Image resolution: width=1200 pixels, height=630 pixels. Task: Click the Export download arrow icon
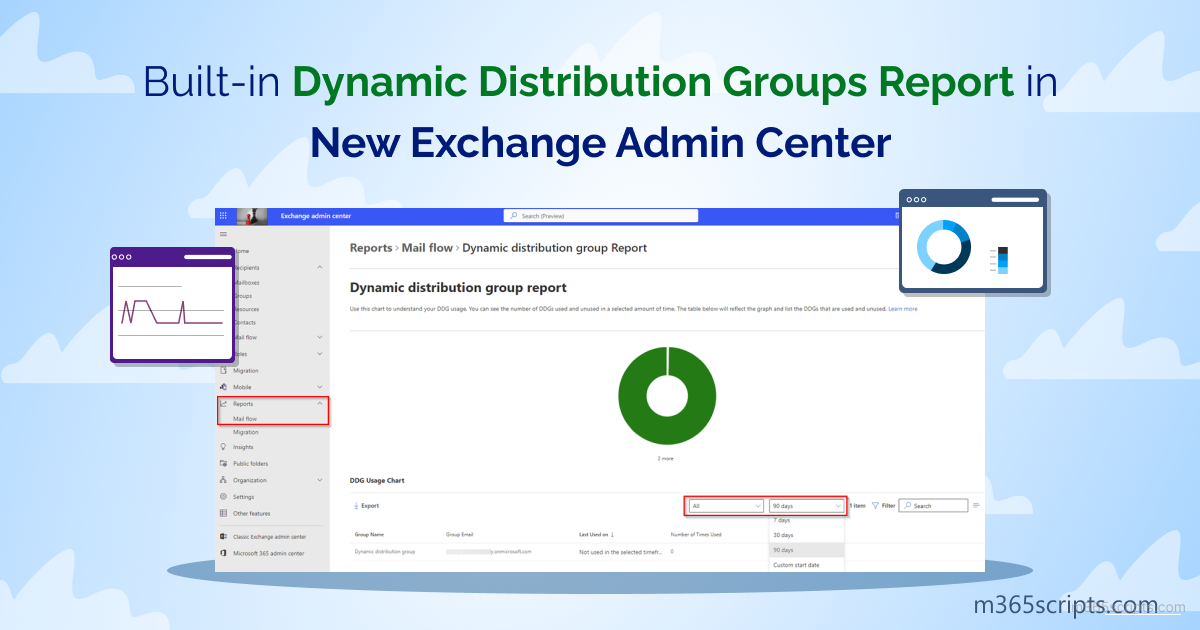356,506
